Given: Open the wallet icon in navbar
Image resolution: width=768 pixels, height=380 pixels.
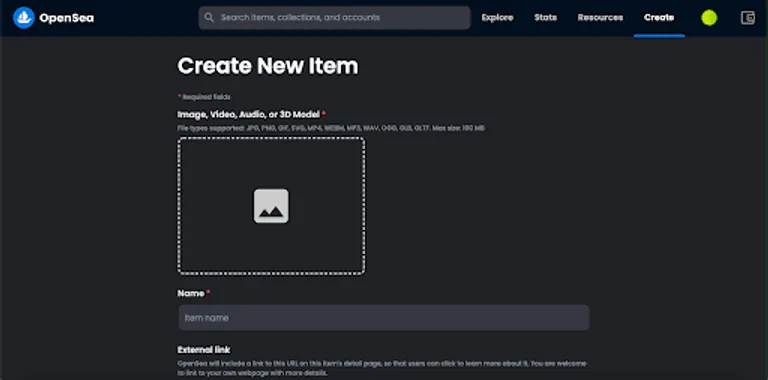Looking at the screenshot, I should click(x=747, y=18).
